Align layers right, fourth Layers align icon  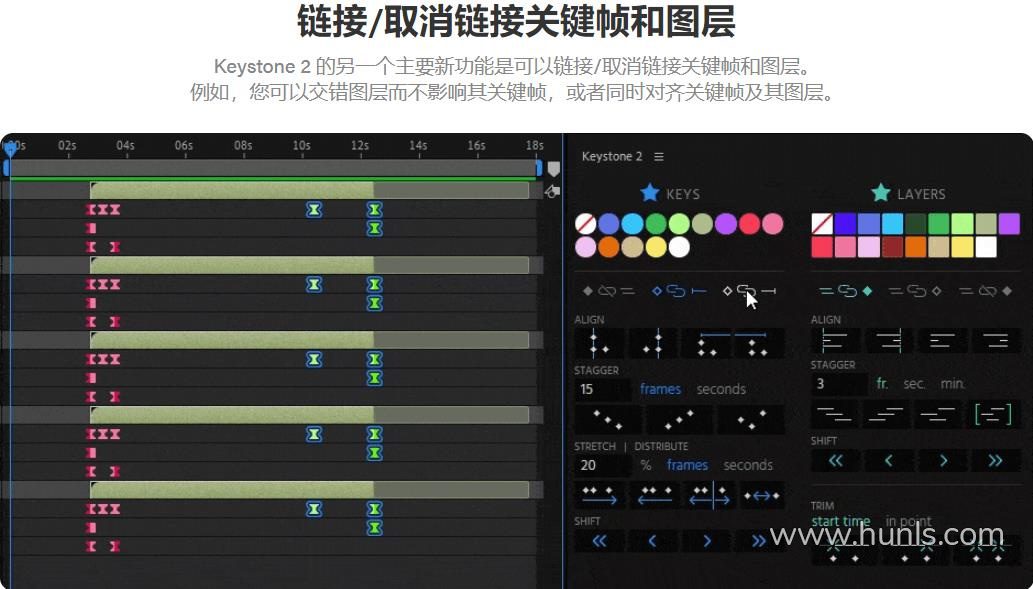coord(997,341)
